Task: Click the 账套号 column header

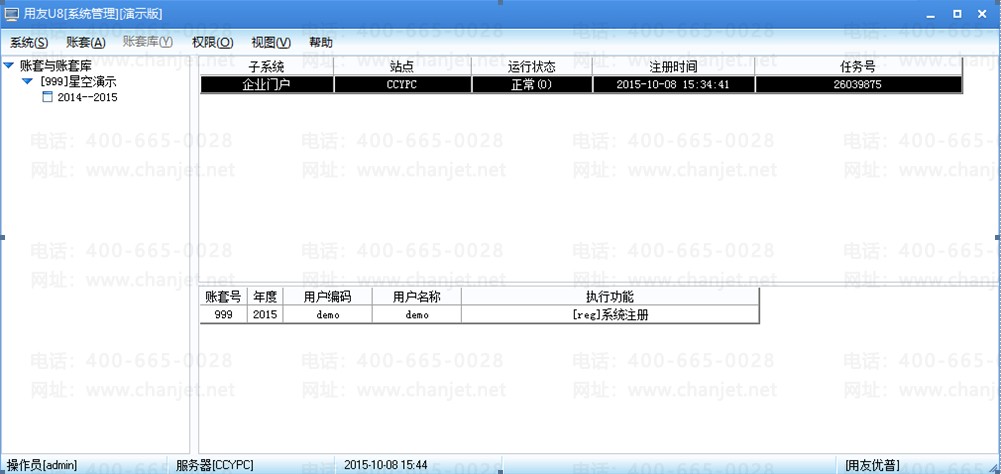Action: [223, 297]
